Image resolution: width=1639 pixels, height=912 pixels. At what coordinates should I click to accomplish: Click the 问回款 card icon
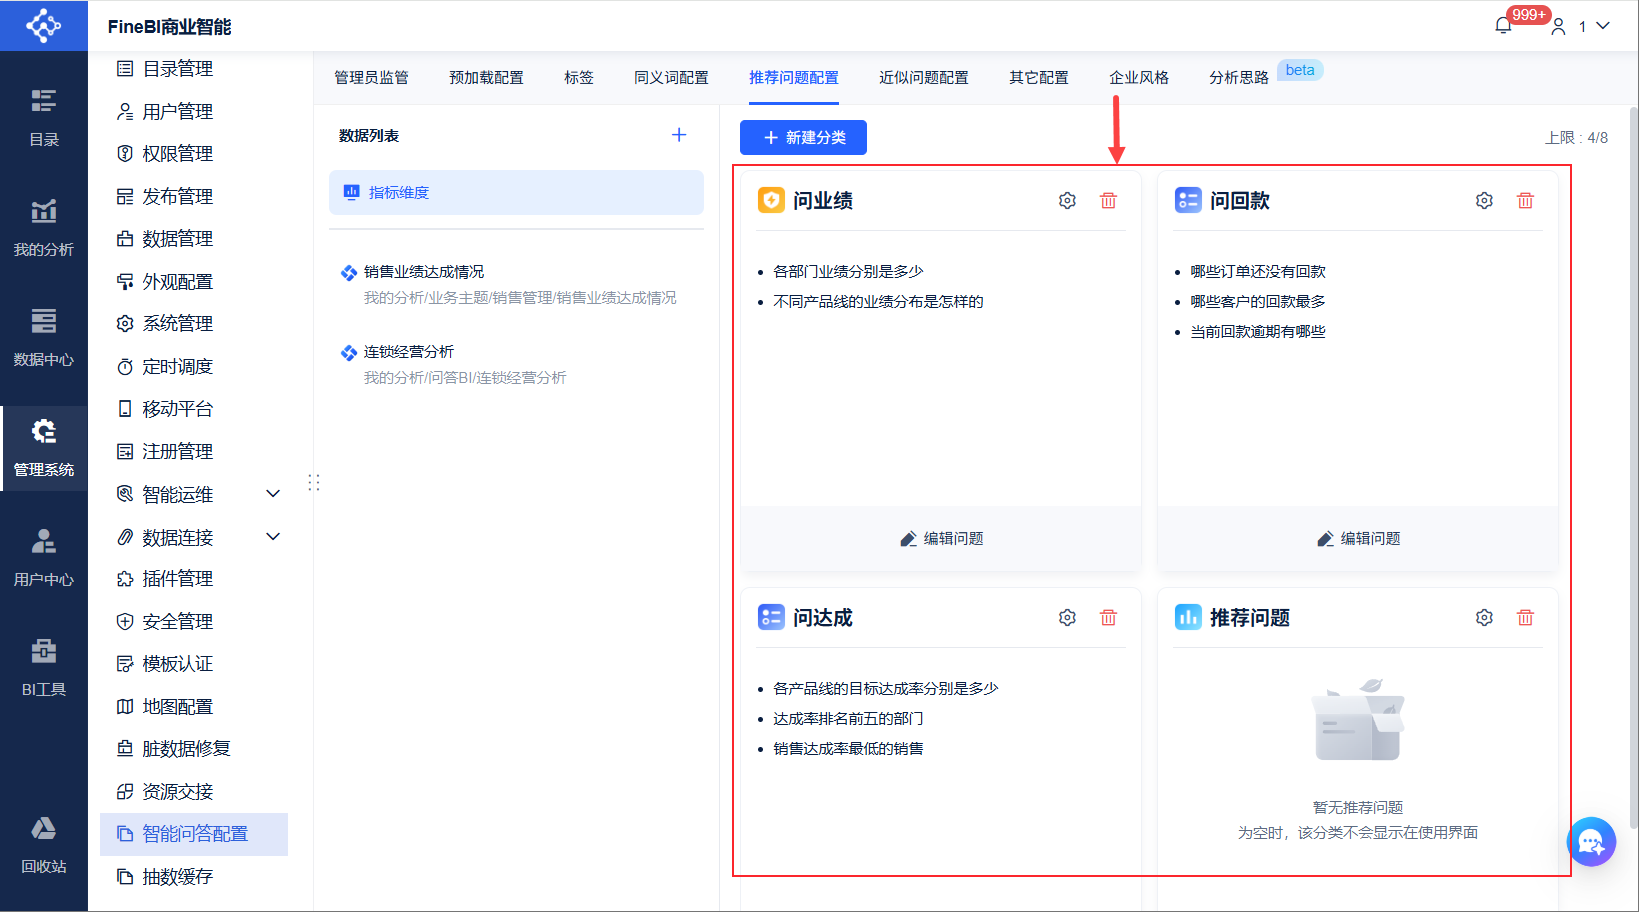click(x=1188, y=200)
